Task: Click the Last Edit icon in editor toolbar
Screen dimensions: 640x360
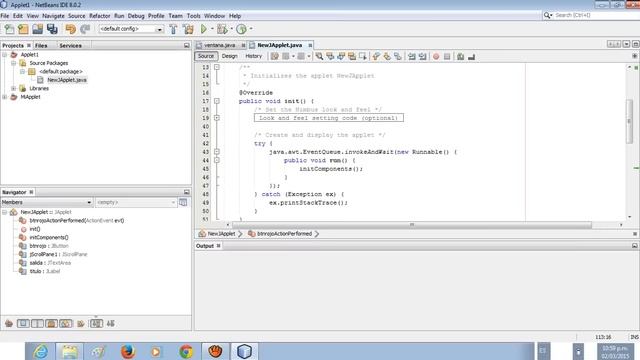Action: (x=275, y=56)
